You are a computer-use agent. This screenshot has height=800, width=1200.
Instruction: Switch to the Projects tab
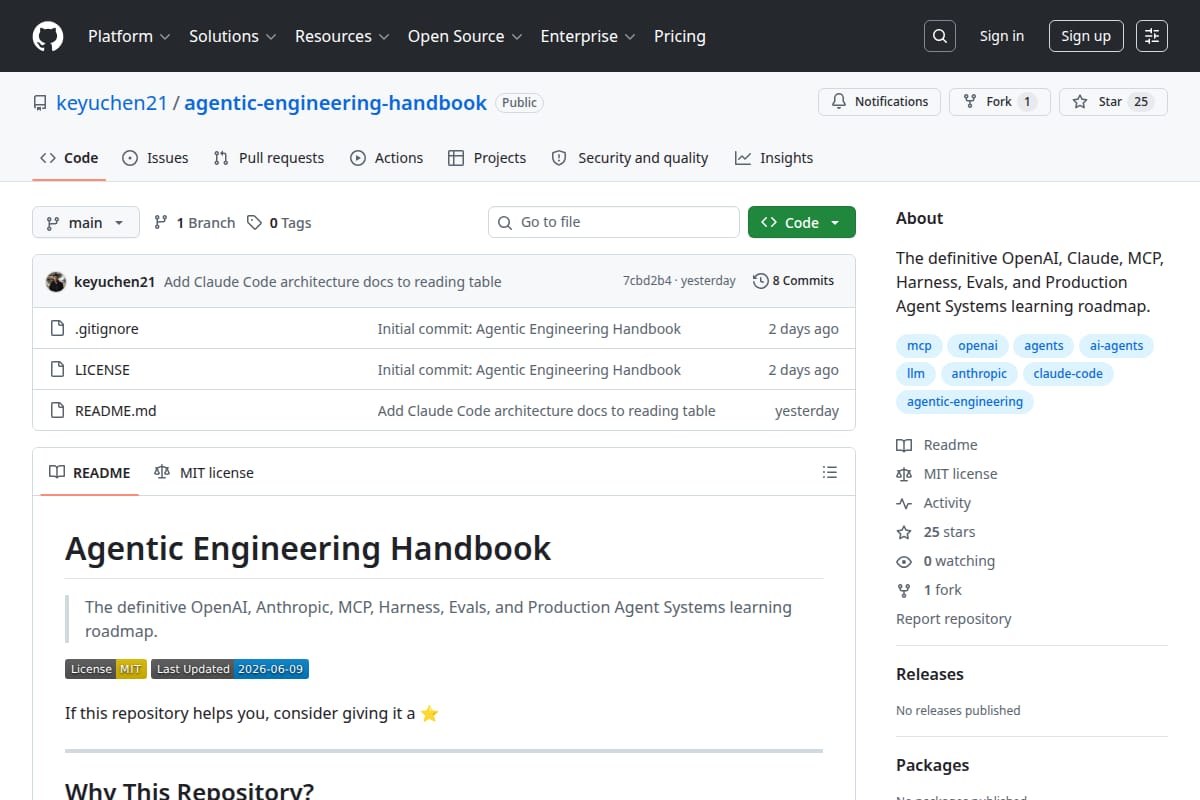[487, 158]
